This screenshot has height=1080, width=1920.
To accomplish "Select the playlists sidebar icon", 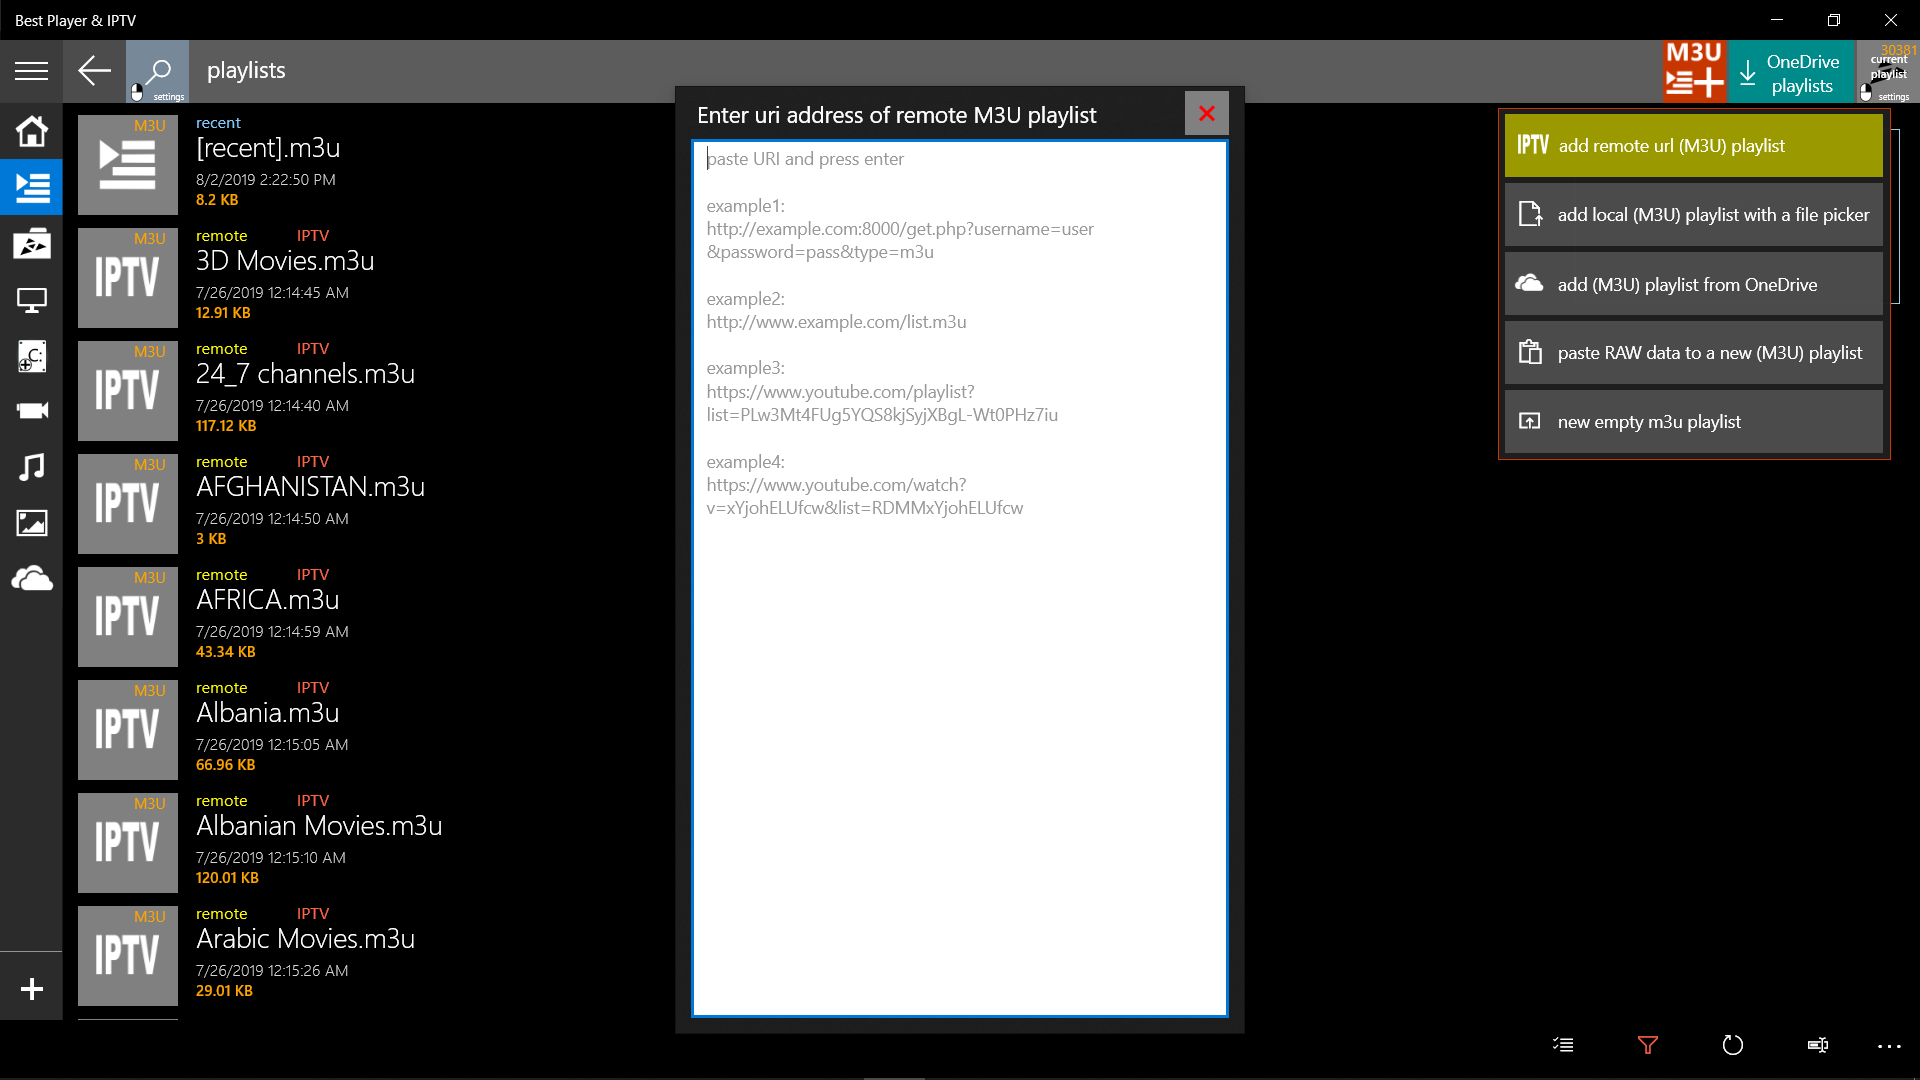I will pyautogui.click(x=31, y=187).
